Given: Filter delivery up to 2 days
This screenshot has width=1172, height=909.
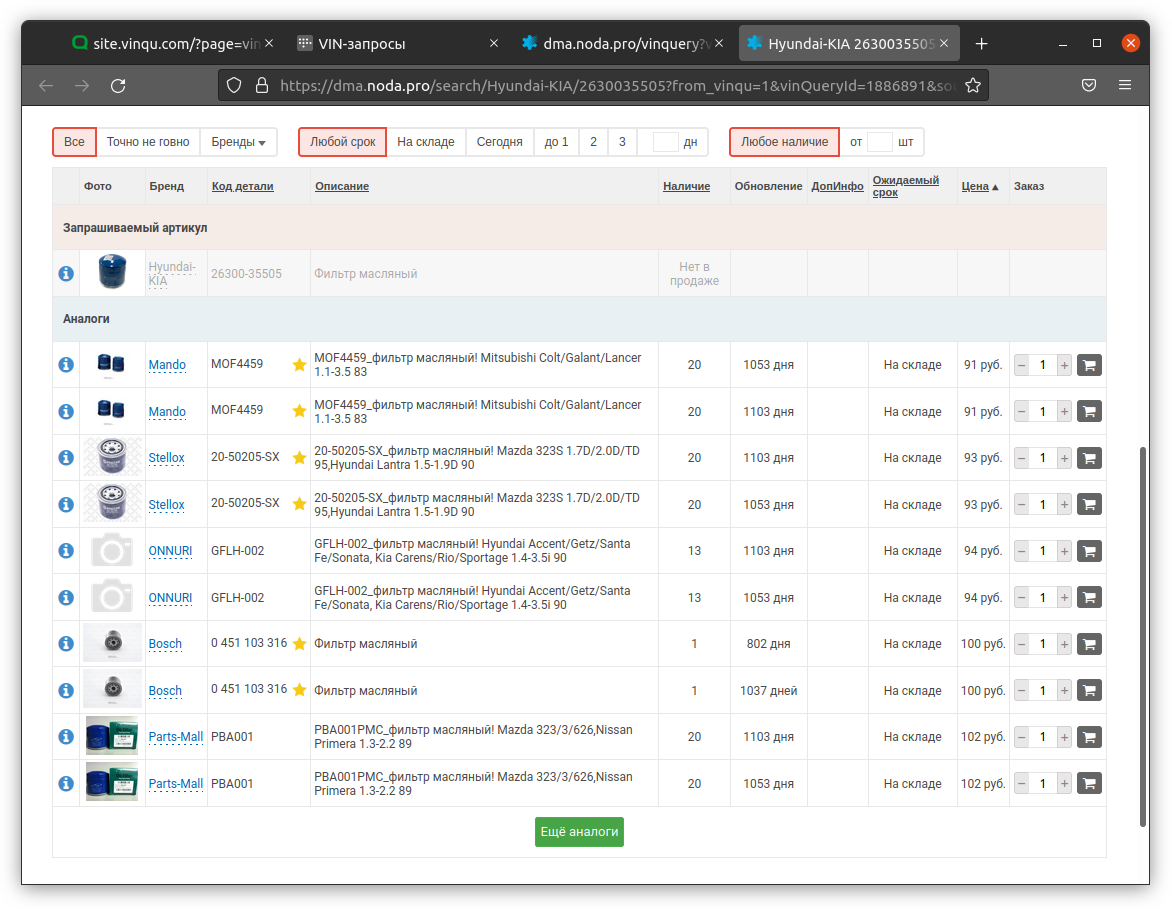Looking at the screenshot, I should click(x=593, y=142).
